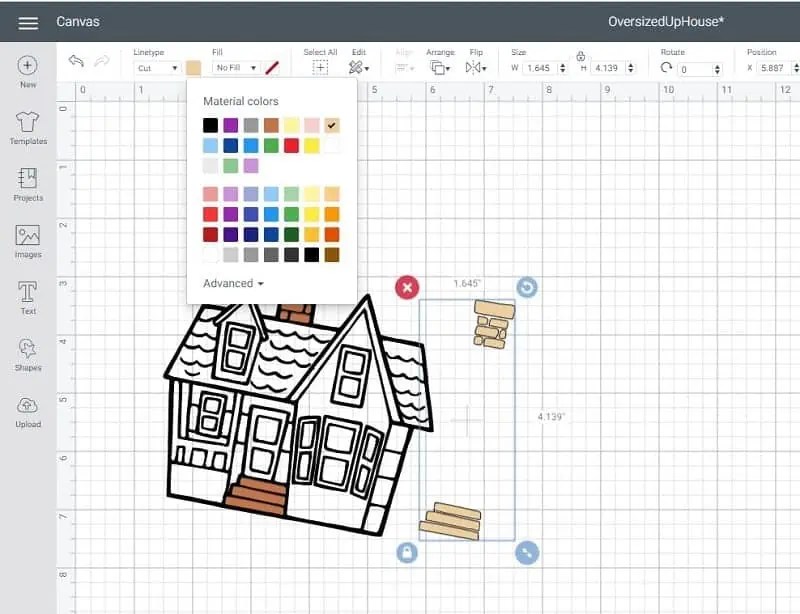Pick the dark blue material color in second row

tap(231, 145)
